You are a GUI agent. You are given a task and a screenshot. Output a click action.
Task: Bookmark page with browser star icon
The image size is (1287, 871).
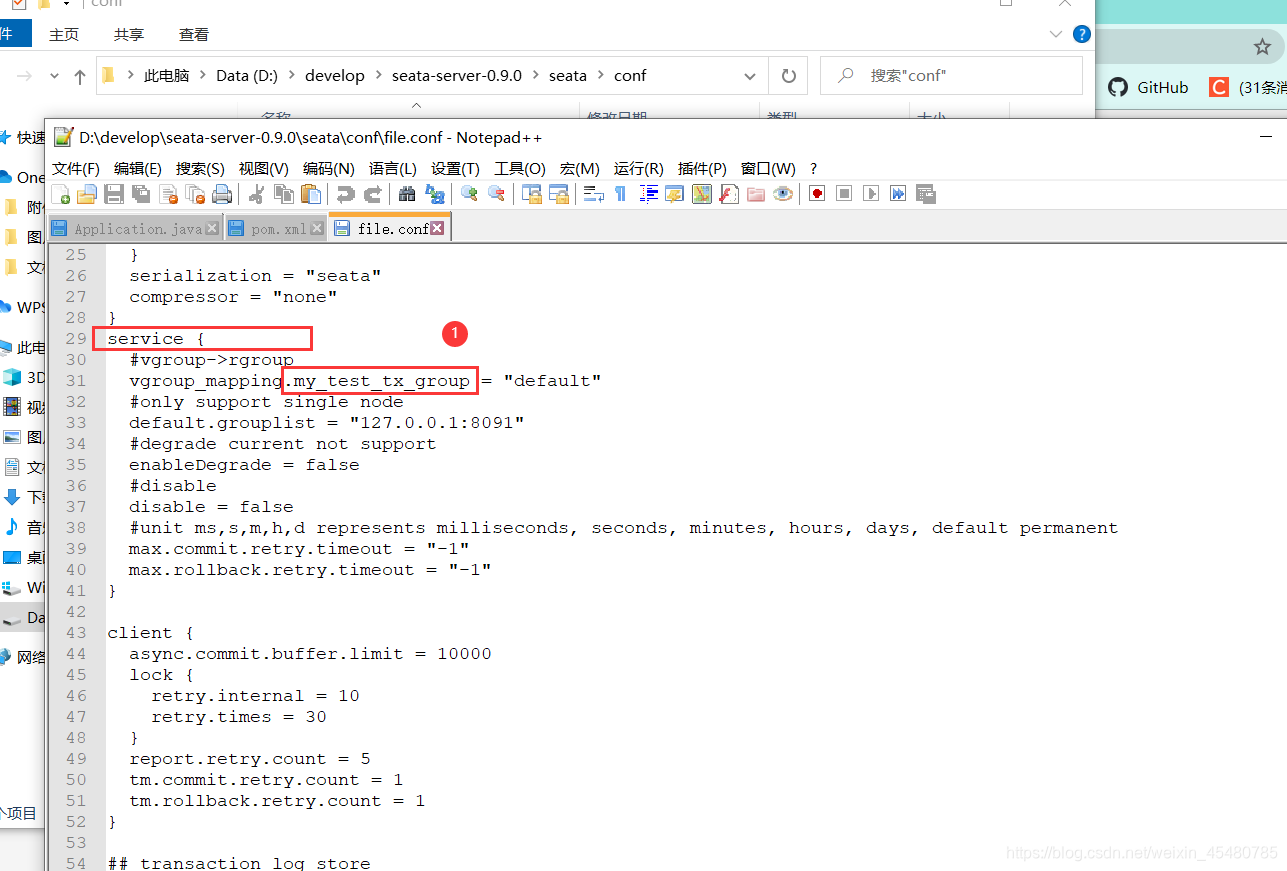coord(1263,46)
